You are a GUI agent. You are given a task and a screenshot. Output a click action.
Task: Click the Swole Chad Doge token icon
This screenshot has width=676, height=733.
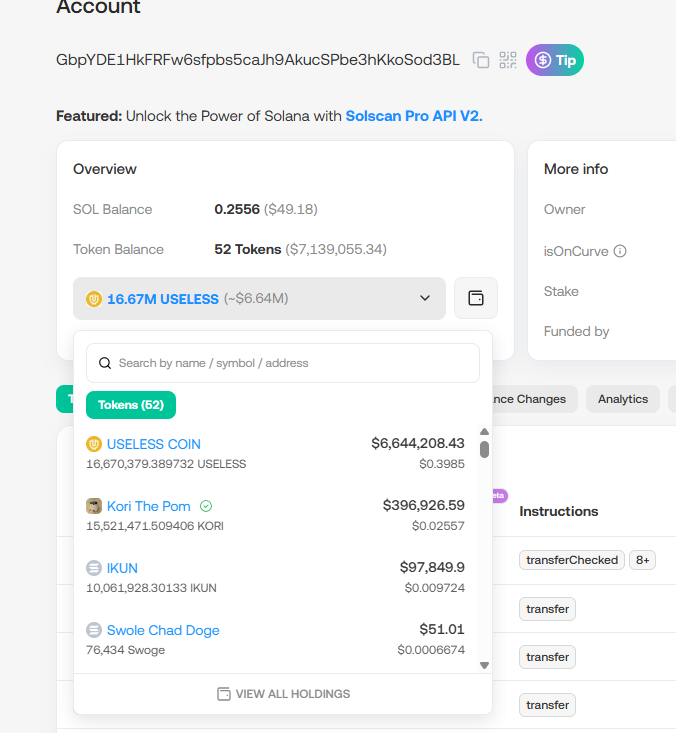94,630
